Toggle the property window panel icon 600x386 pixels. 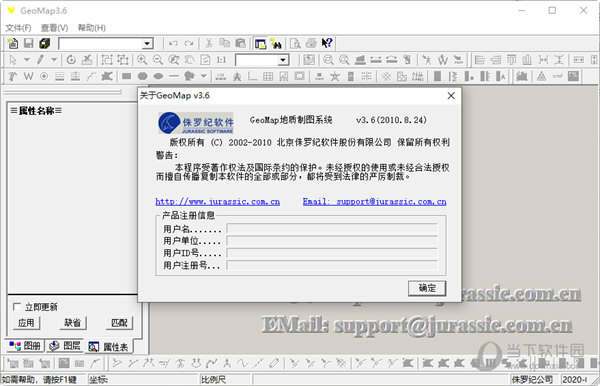(x=261, y=44)
